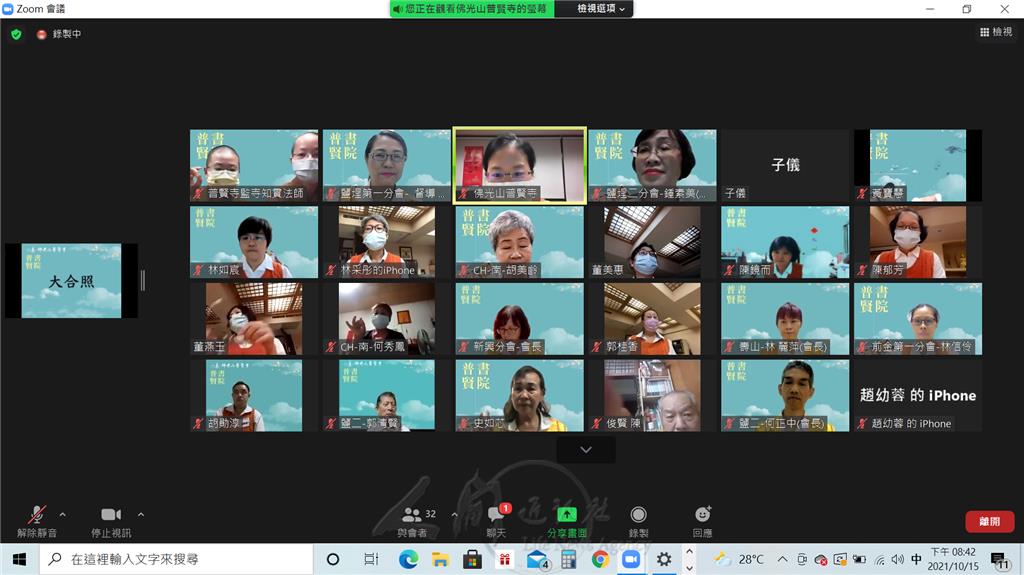Viewport: 1024px width, 575px height.
Task: Select participant tile 子儀
Action: tap(785, 165)
